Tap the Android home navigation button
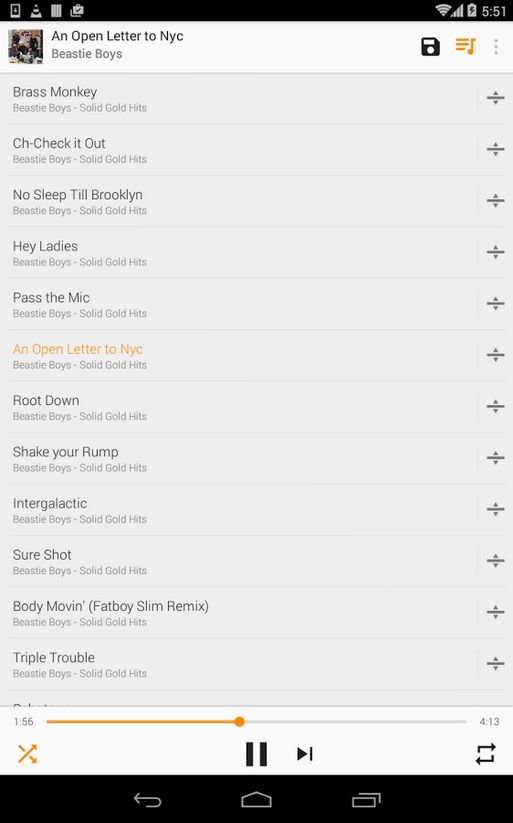This screenshot has width=513, height=823. click(256, 799)
